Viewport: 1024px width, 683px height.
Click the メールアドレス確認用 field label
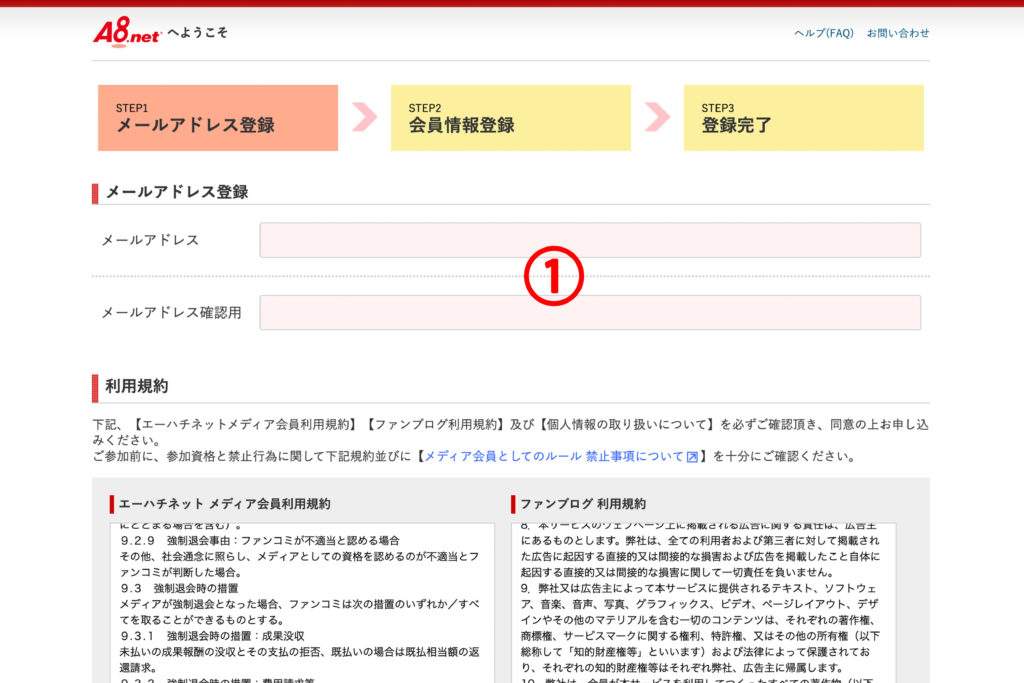coord(171,313)
